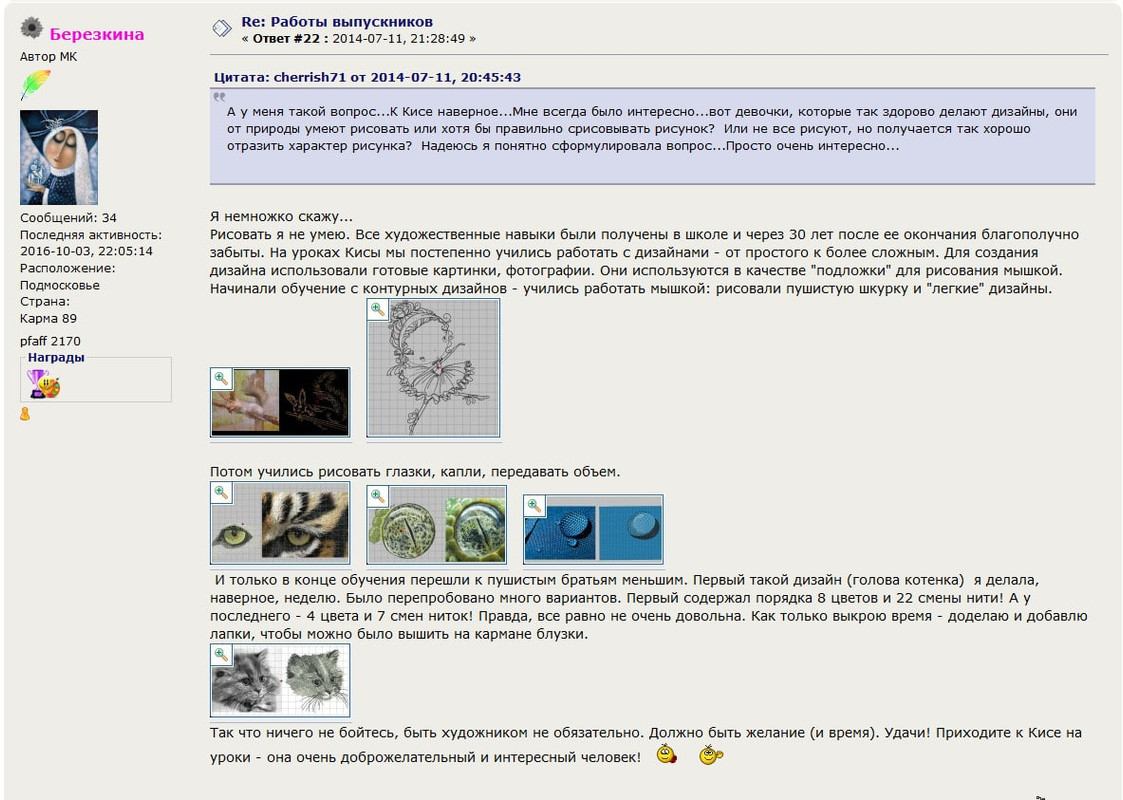Open the blue water drops design thumbnail

coord(593,529)
